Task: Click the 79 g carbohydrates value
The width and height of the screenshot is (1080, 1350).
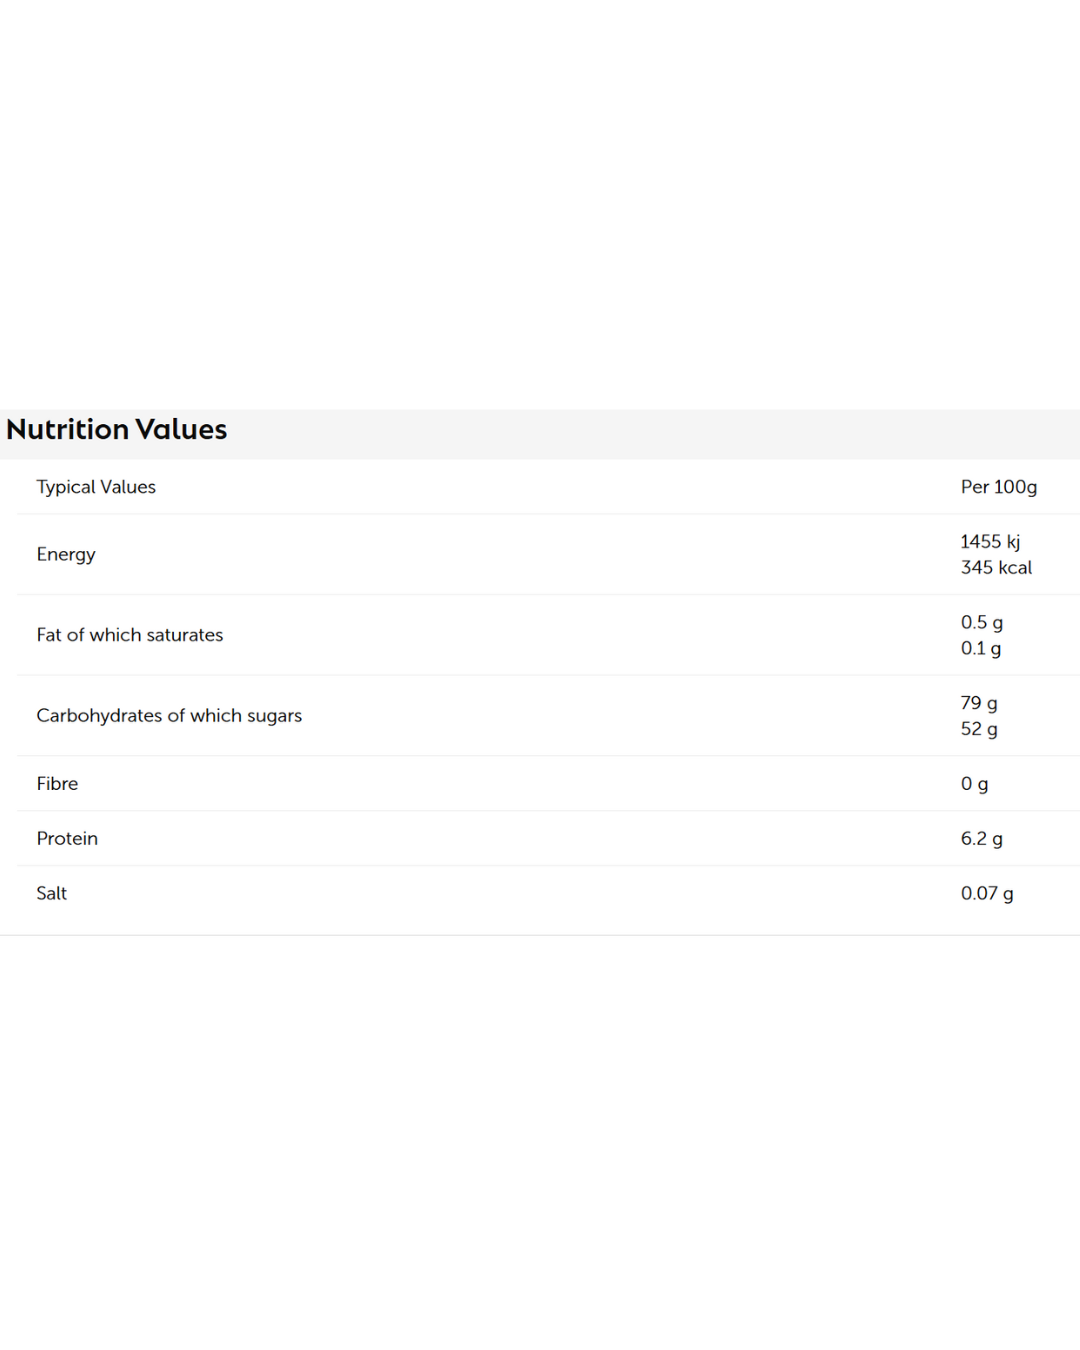Action: point(978,703)
